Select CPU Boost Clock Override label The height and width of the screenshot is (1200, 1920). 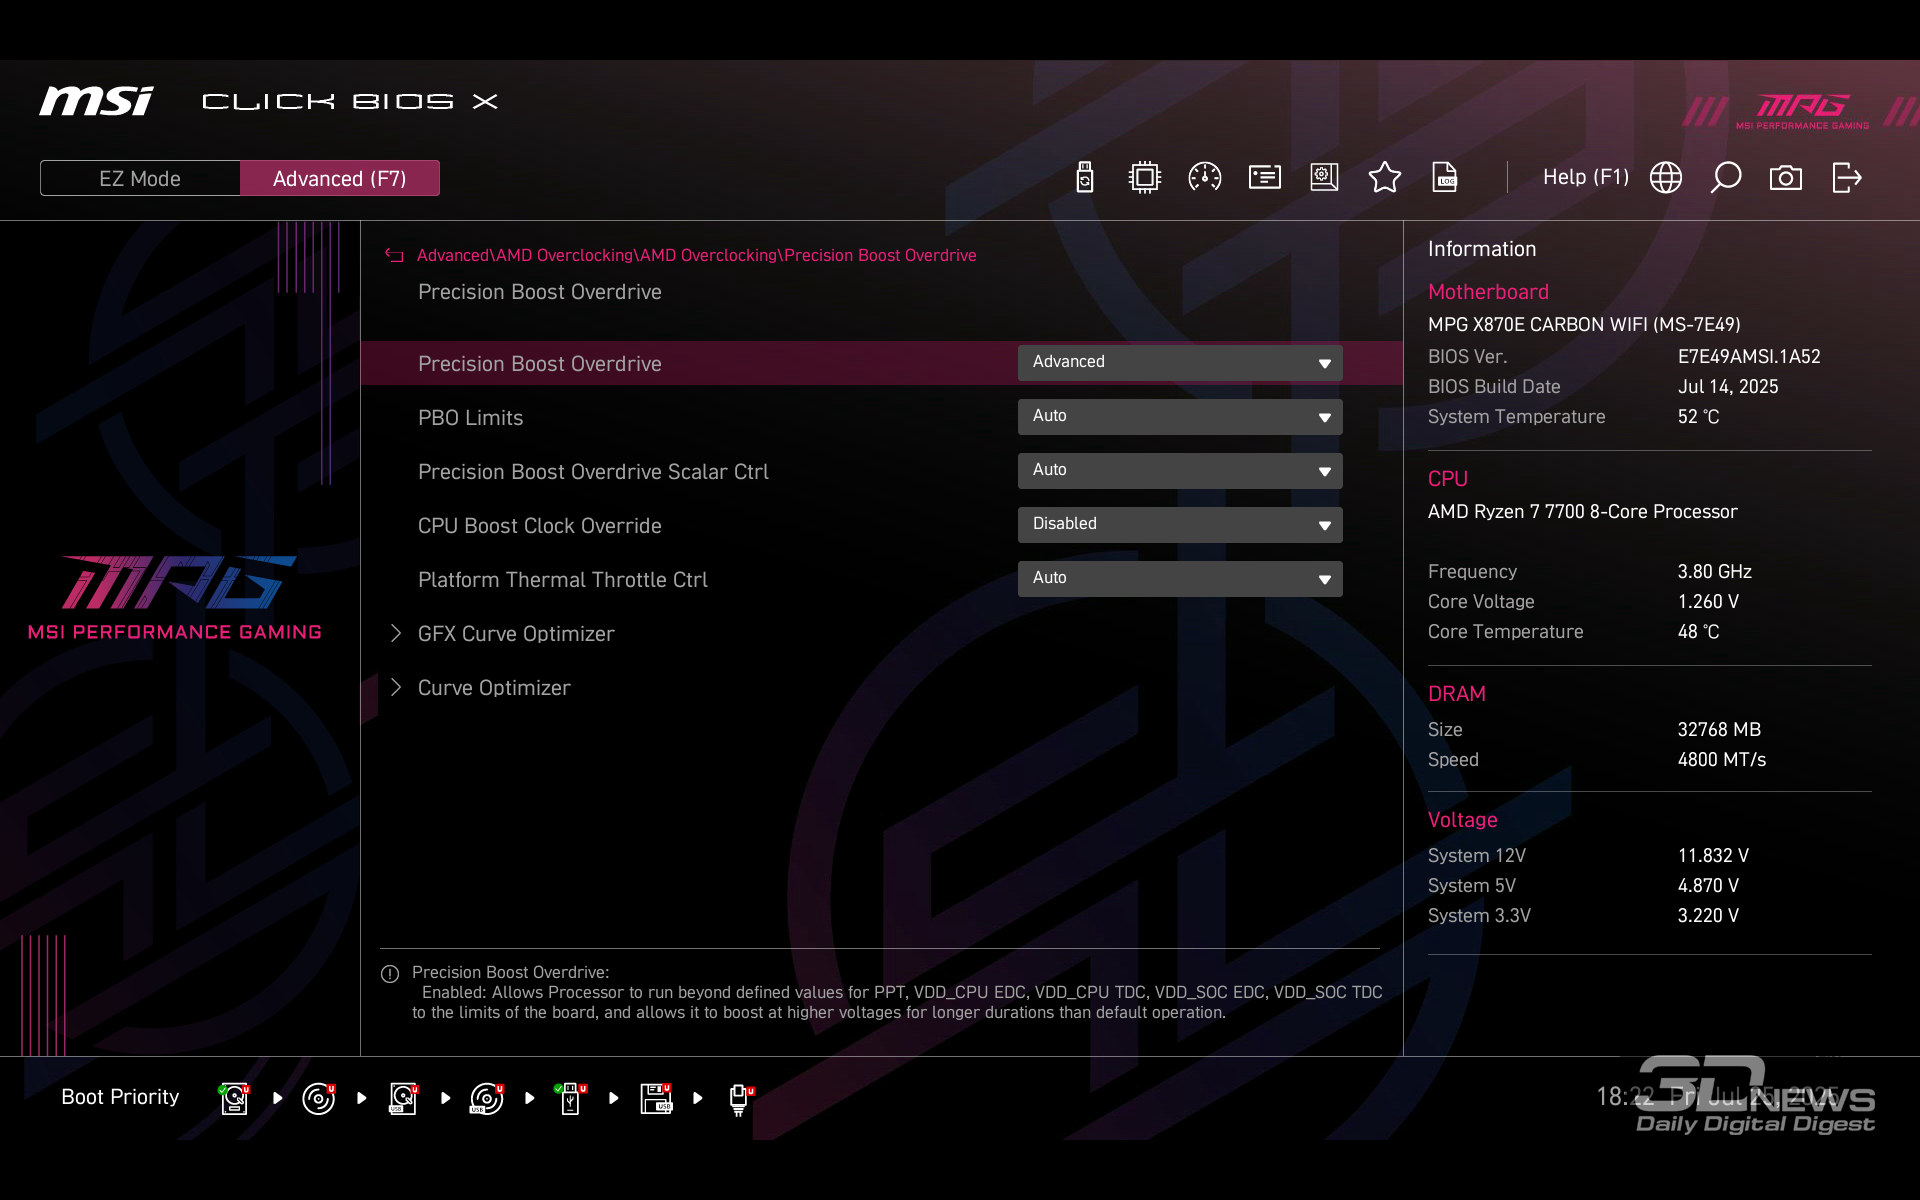pos(540,526)
